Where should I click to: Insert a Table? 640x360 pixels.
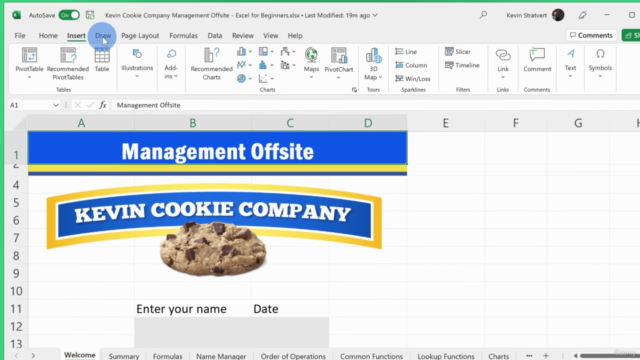[102, 60]
